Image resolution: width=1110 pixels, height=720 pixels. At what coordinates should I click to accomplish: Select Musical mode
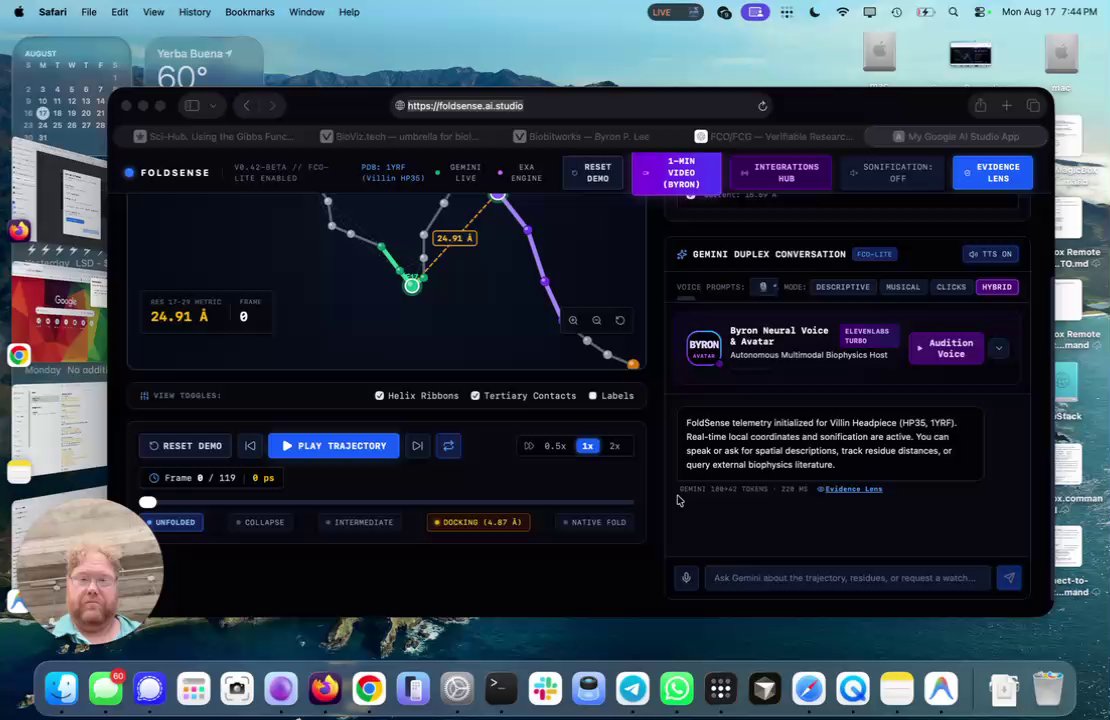point(903,287)
